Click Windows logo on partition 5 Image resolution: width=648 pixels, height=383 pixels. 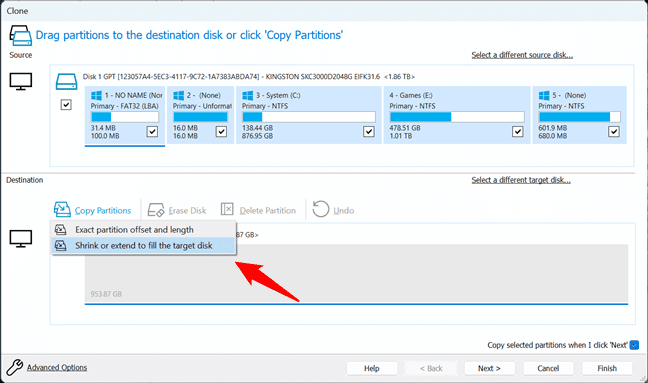[x=544, y=95]
